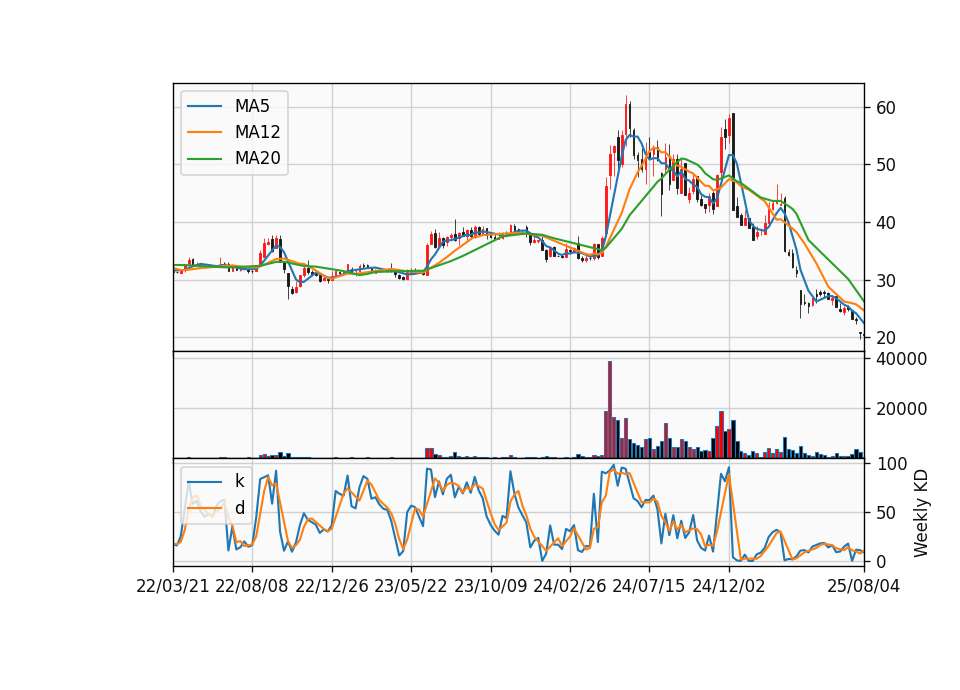Screen dimensions: 960x690
Task: Click the volume axis value 40000
Action: [902, 359]
